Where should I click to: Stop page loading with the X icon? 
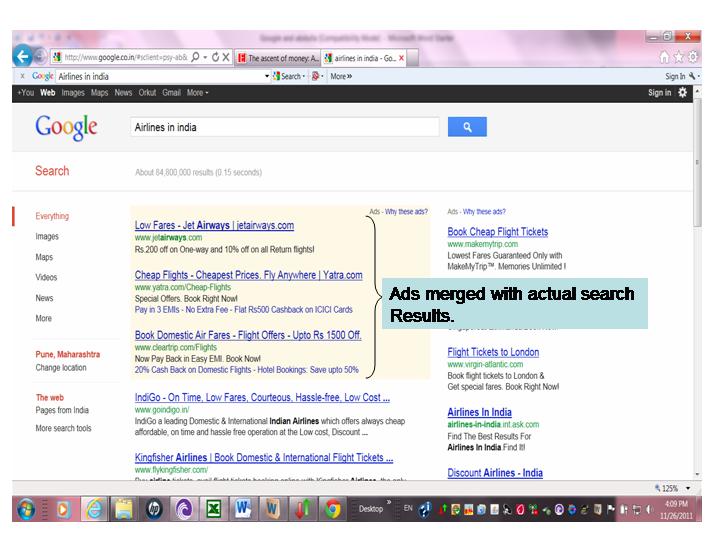[x=226, y=57]
